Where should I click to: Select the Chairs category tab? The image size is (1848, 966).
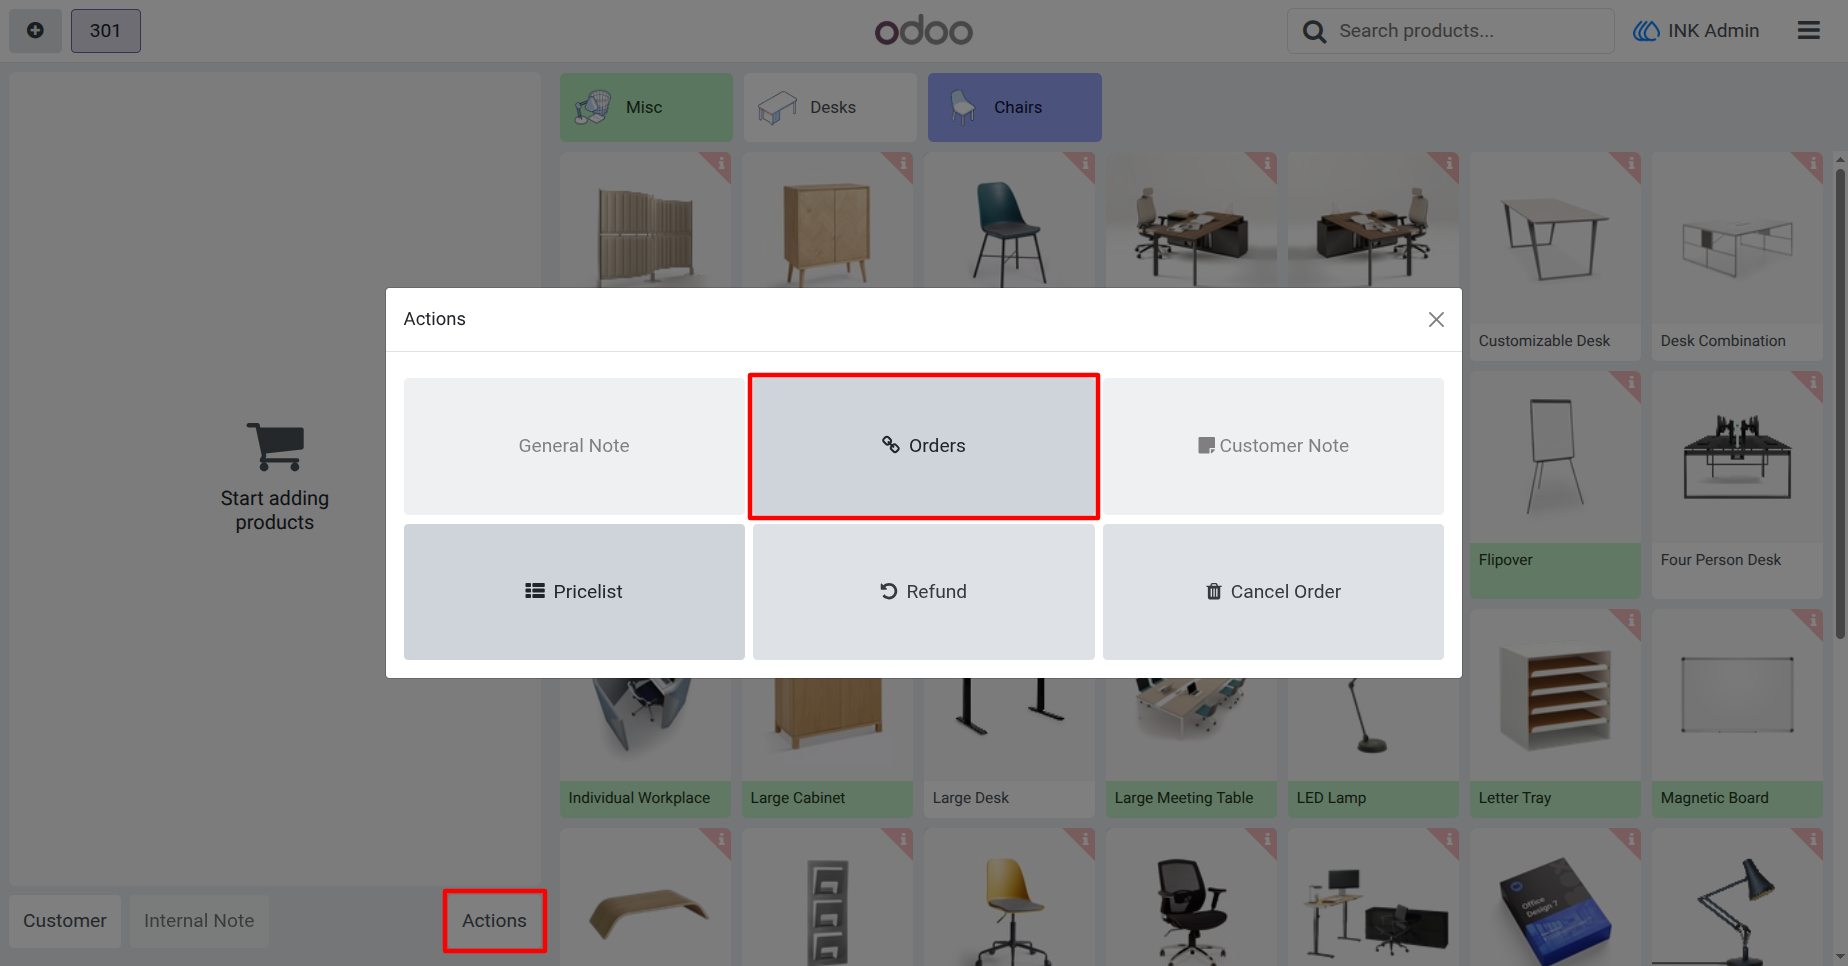click(x=1014, y=107)
